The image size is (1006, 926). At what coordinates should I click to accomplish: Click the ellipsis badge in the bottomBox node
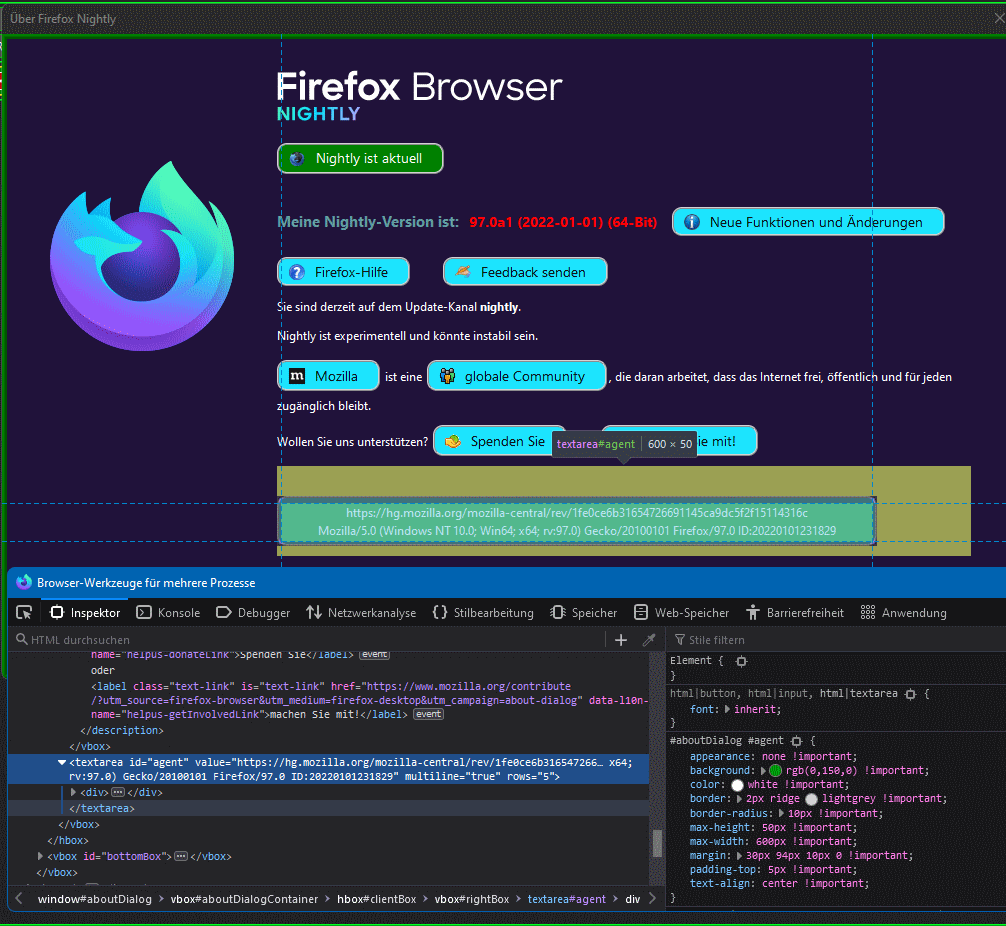coord(181,856)
